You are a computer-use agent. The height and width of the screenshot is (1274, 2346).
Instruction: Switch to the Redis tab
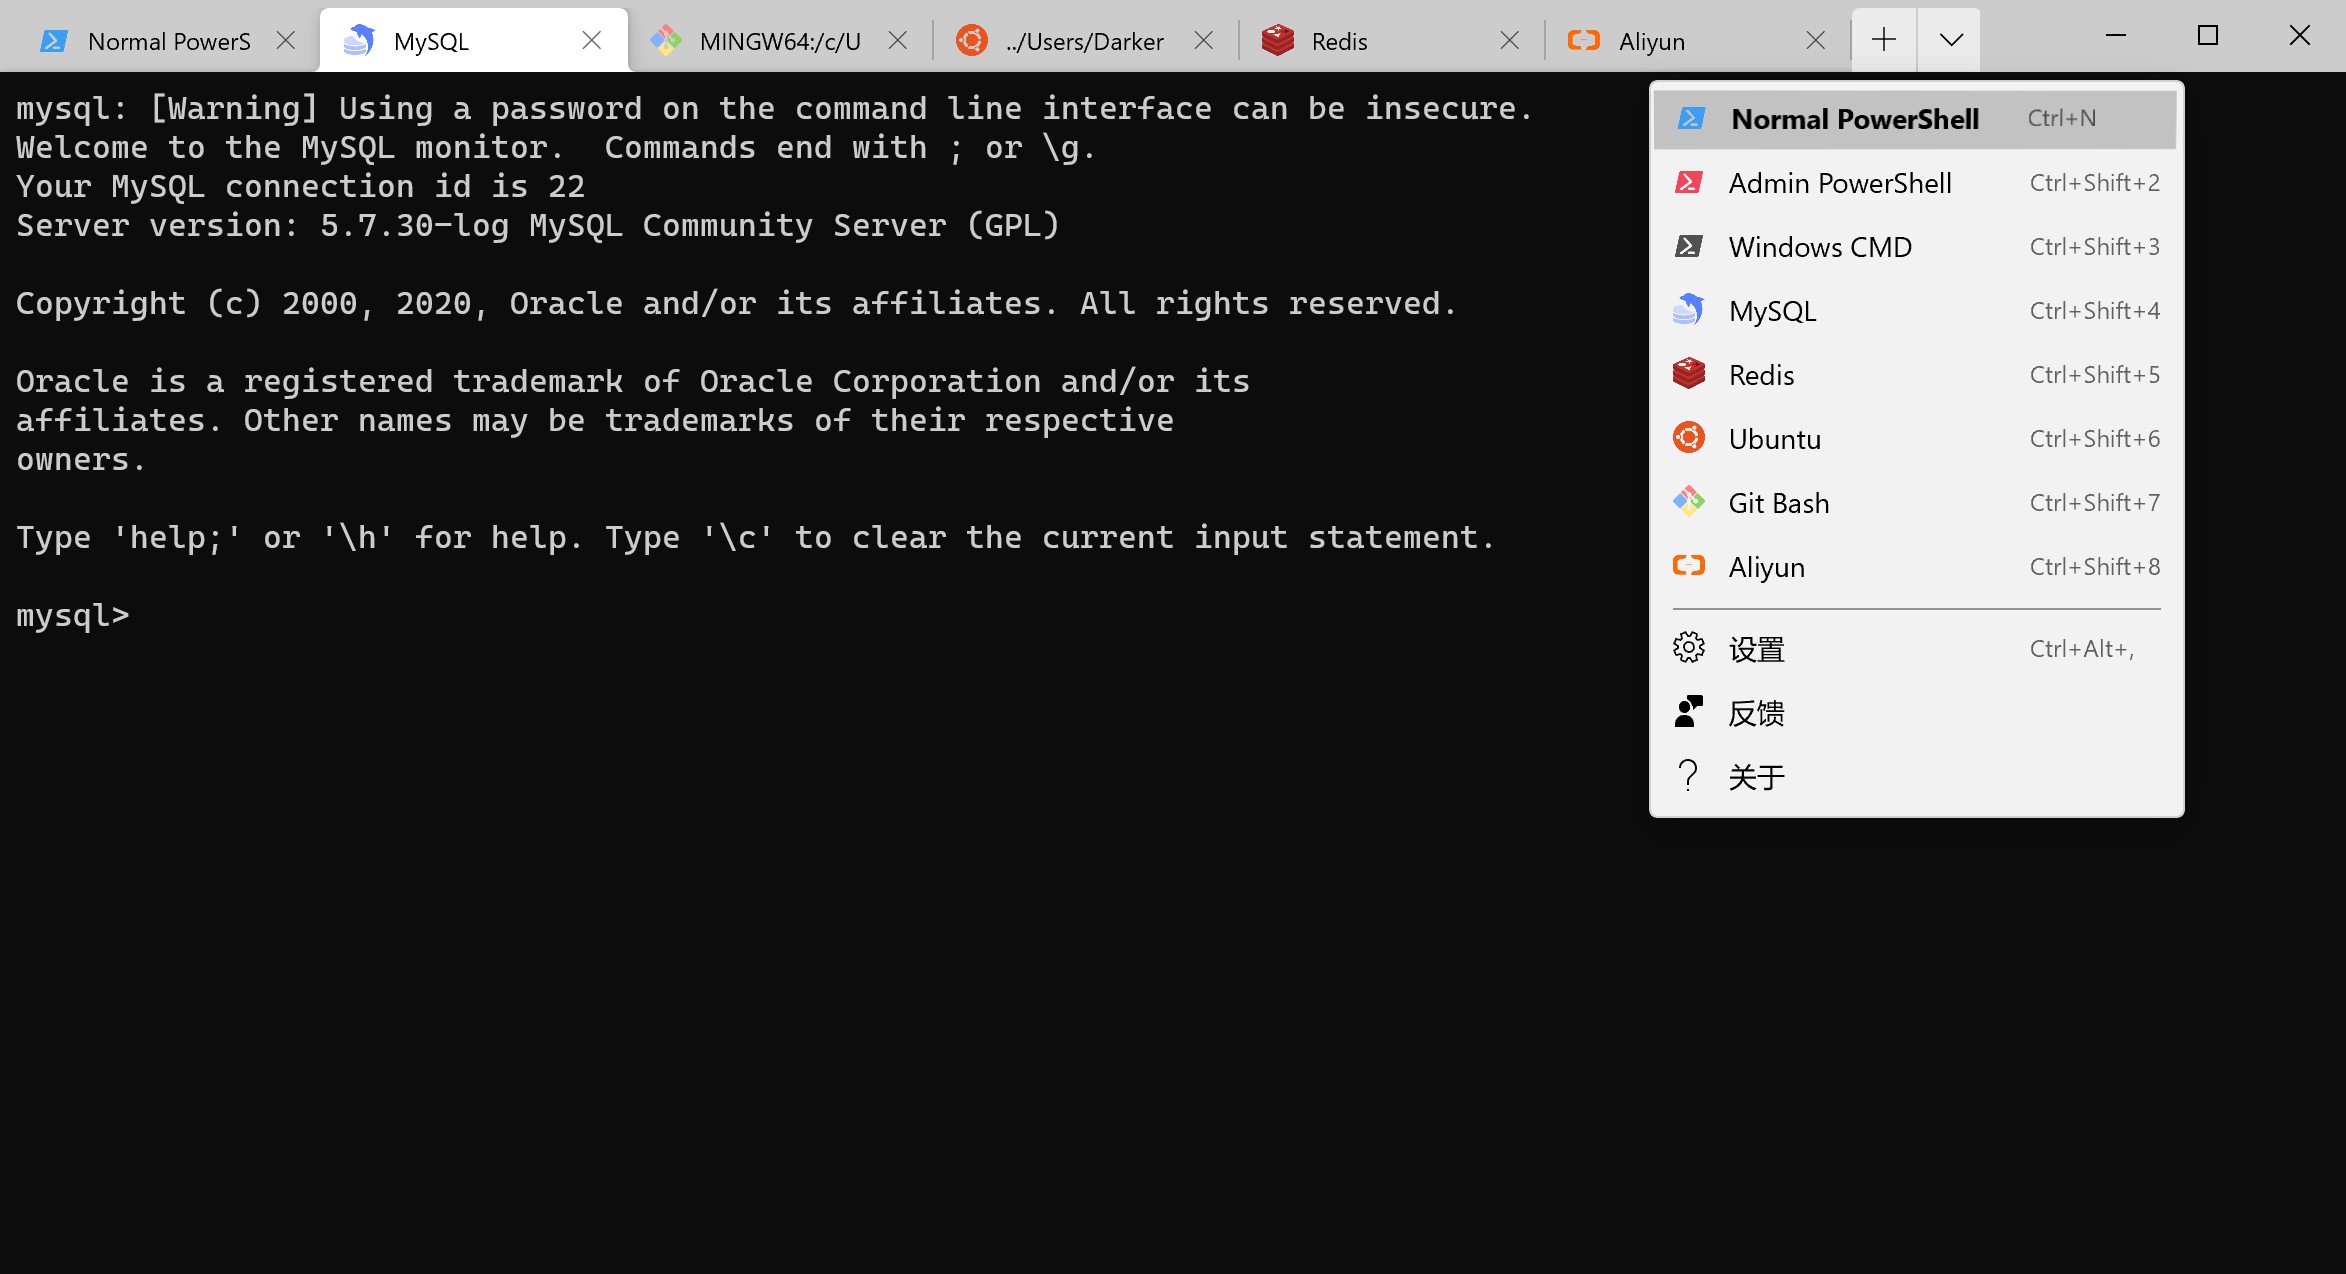click(x=1338, y=41)
